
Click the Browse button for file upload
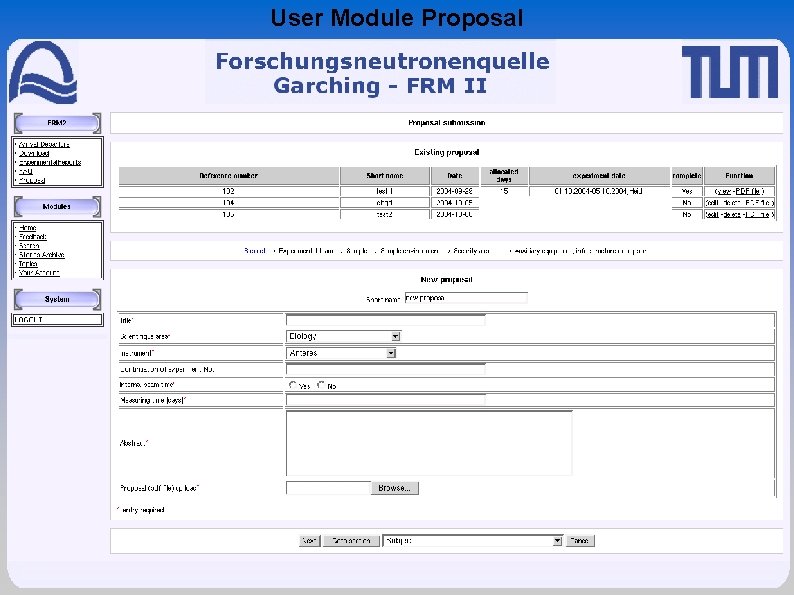[x=394, y=488]
